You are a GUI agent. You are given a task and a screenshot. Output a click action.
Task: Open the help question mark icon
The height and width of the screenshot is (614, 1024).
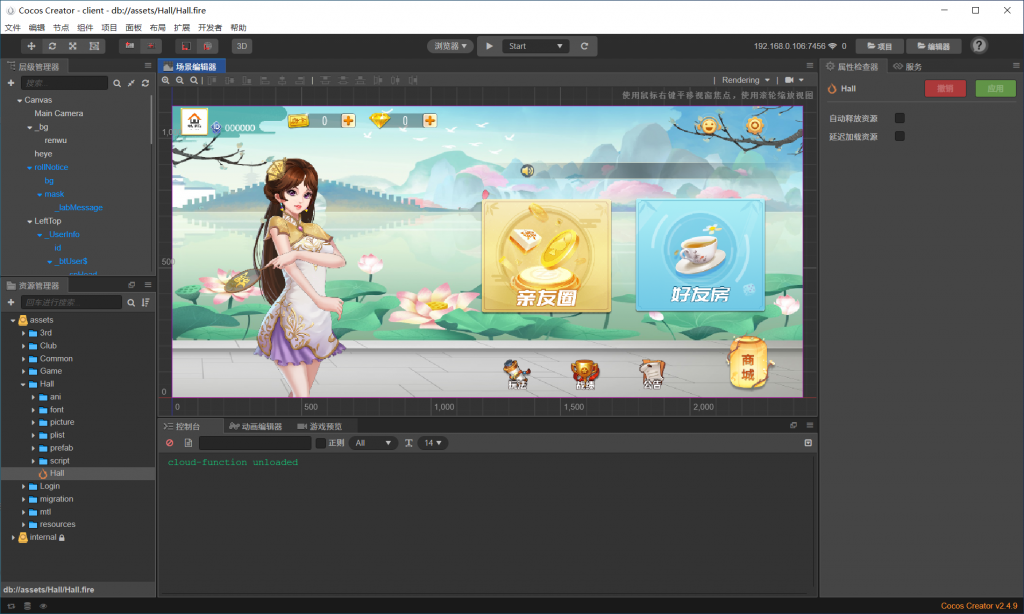(x=979, y=46)
